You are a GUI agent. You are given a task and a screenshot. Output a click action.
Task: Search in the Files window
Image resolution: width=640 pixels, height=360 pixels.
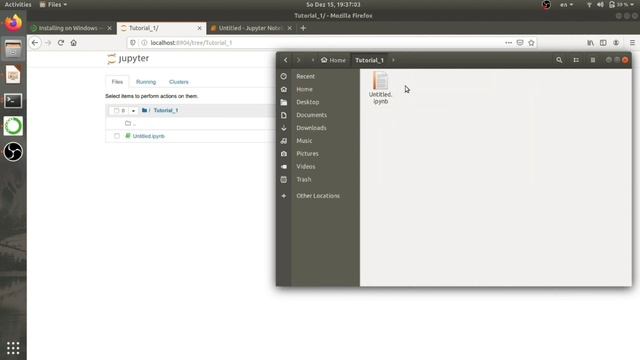click(559, 60)
